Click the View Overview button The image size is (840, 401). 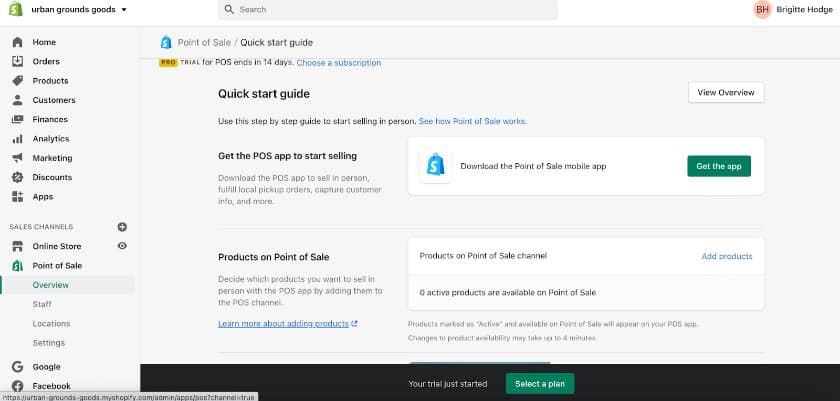tap(726, 92)
